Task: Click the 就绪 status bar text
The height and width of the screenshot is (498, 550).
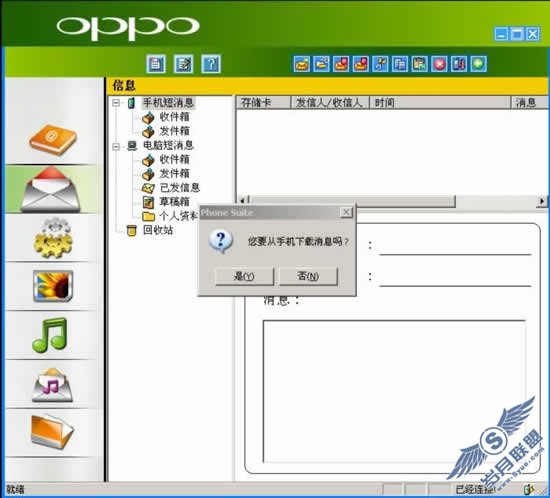Action: point(15,489)
